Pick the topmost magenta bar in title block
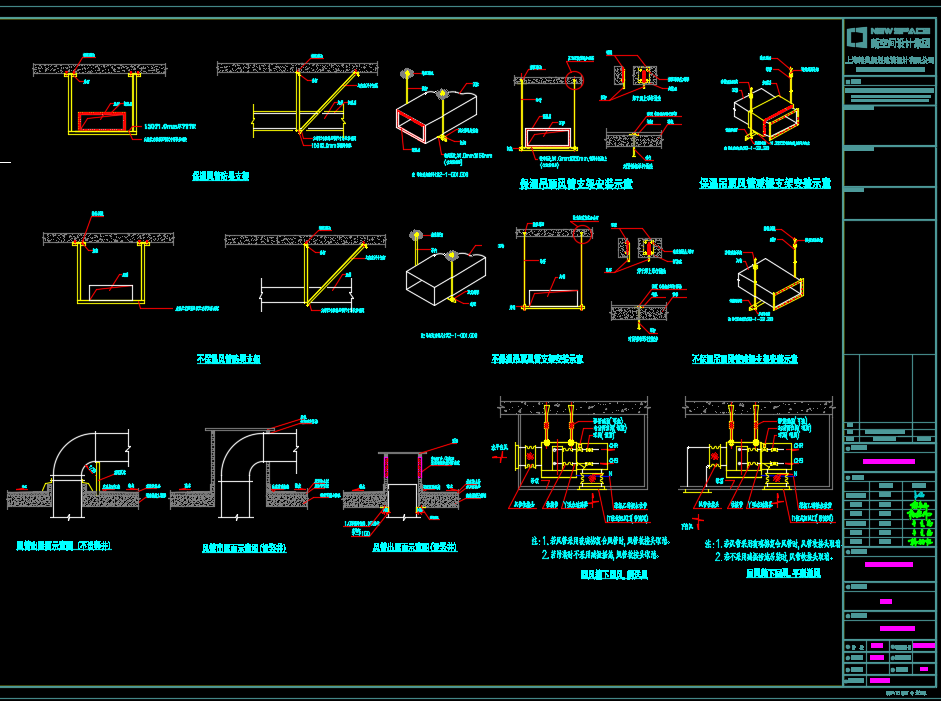This screenshot has height=701, width=941. click(x=888, y=461)
